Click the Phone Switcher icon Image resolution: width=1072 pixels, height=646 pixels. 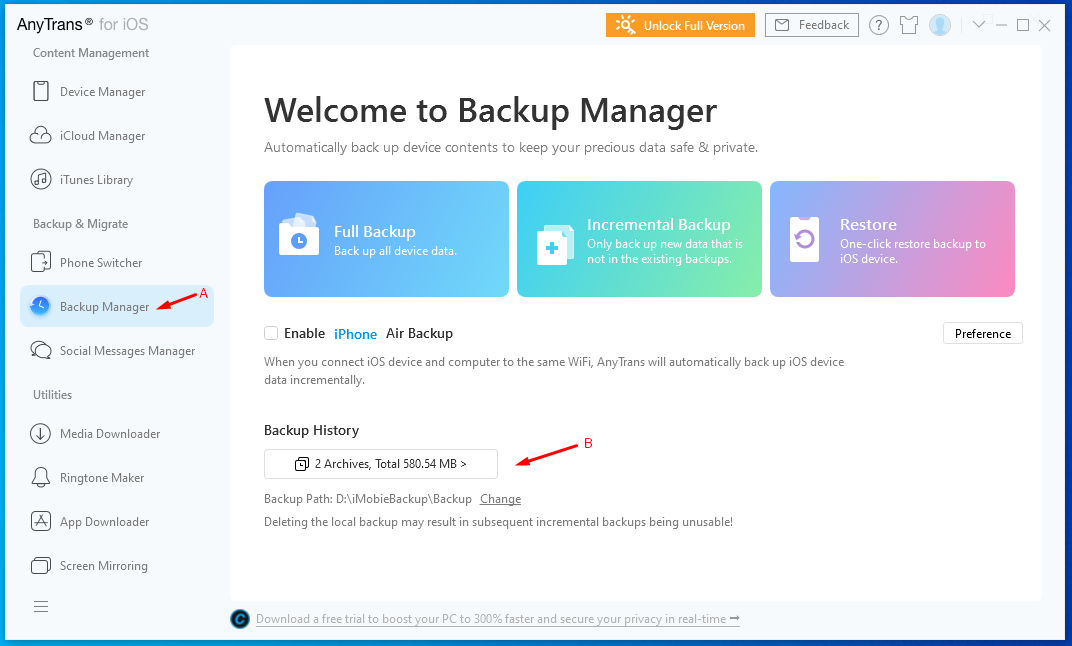click(x=41, y=262)
